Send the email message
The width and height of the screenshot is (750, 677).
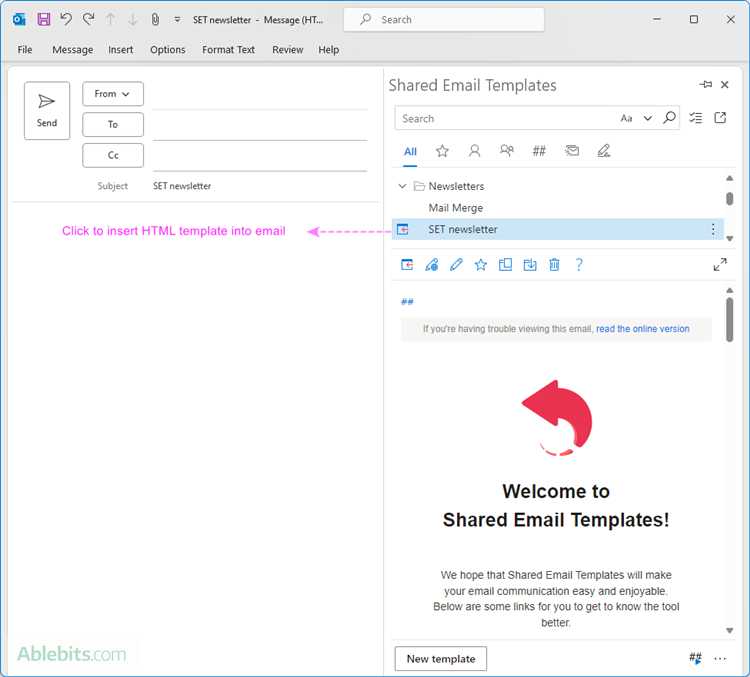click(47, 111)
